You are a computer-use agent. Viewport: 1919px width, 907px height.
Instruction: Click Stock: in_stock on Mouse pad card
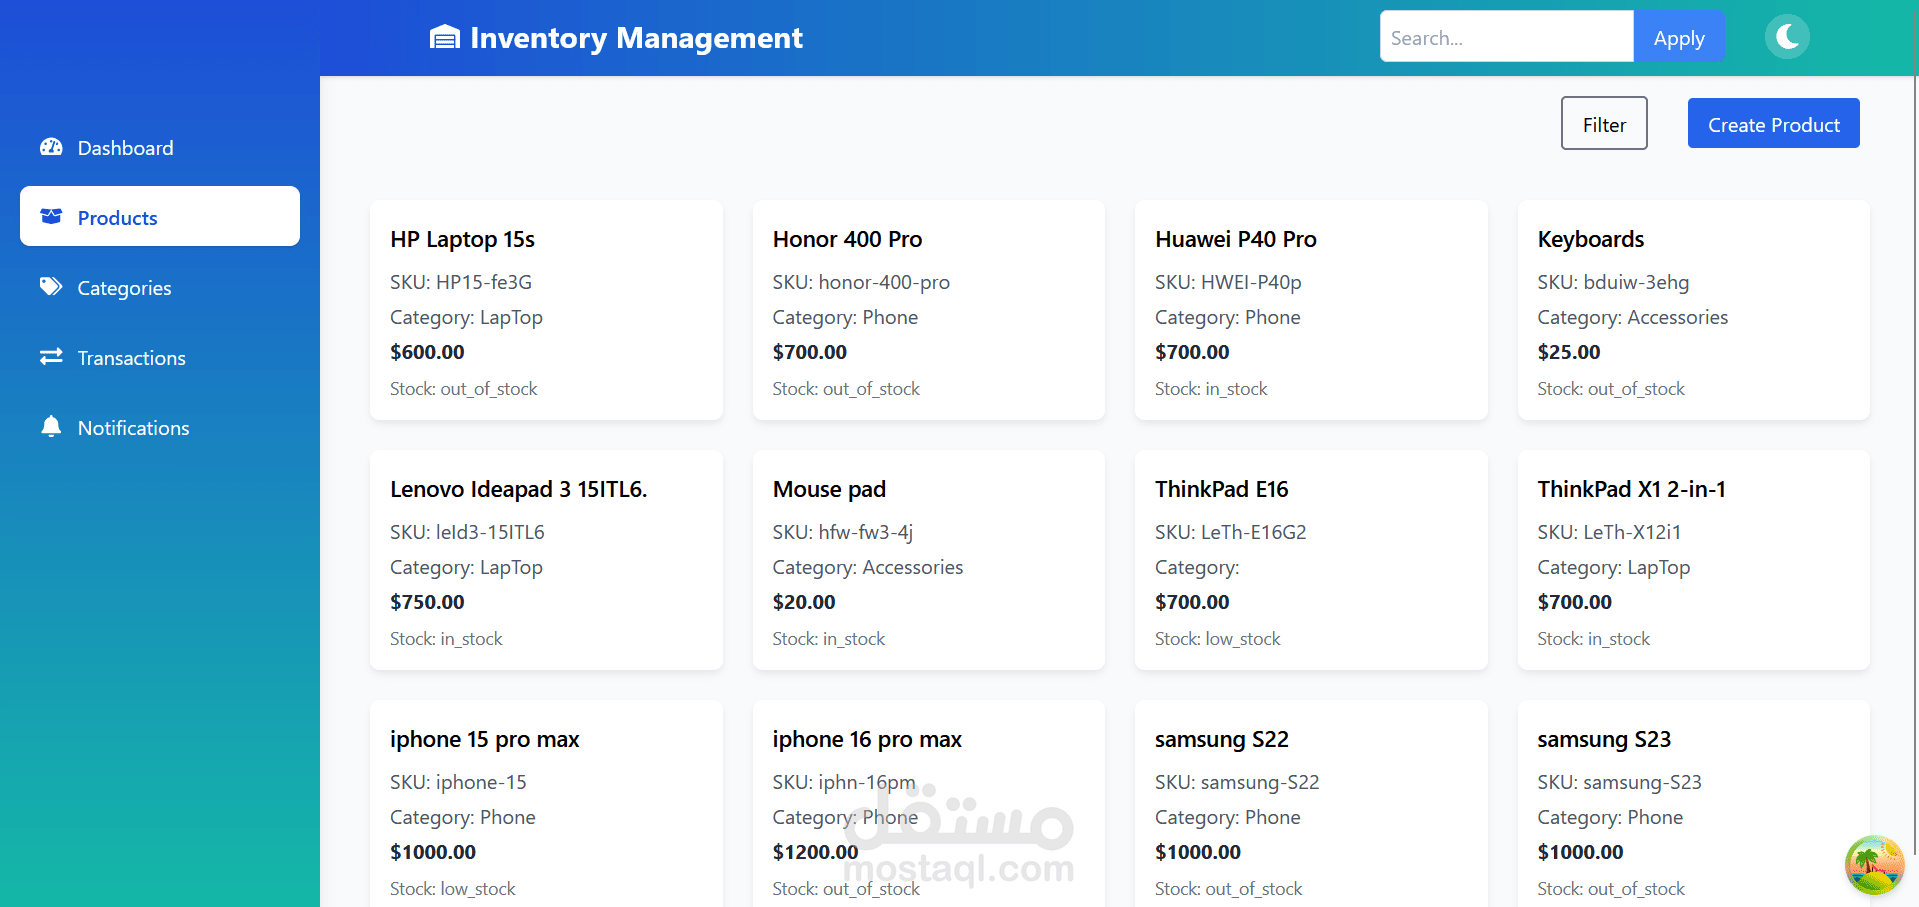point(828,639)
